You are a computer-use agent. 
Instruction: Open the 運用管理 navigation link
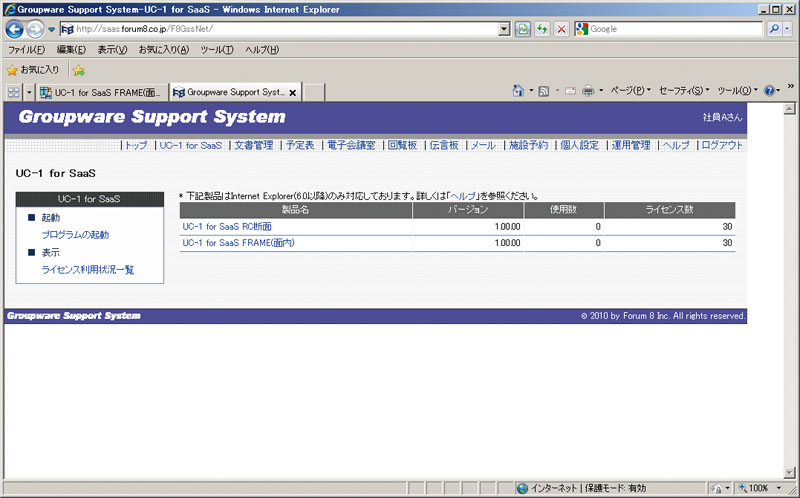click(x=631, y=145)
